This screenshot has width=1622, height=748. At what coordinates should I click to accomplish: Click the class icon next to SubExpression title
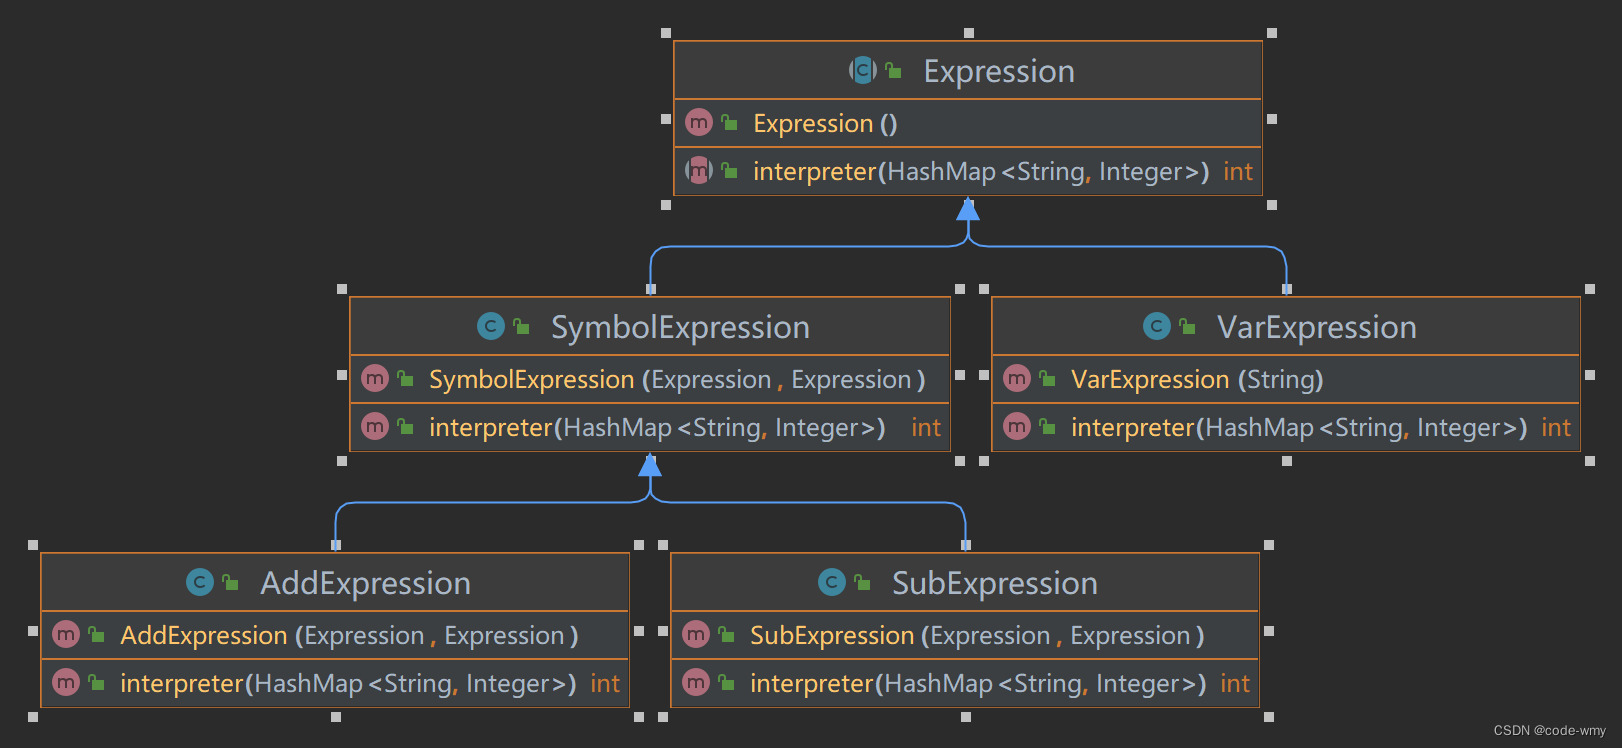click(832, 582)
